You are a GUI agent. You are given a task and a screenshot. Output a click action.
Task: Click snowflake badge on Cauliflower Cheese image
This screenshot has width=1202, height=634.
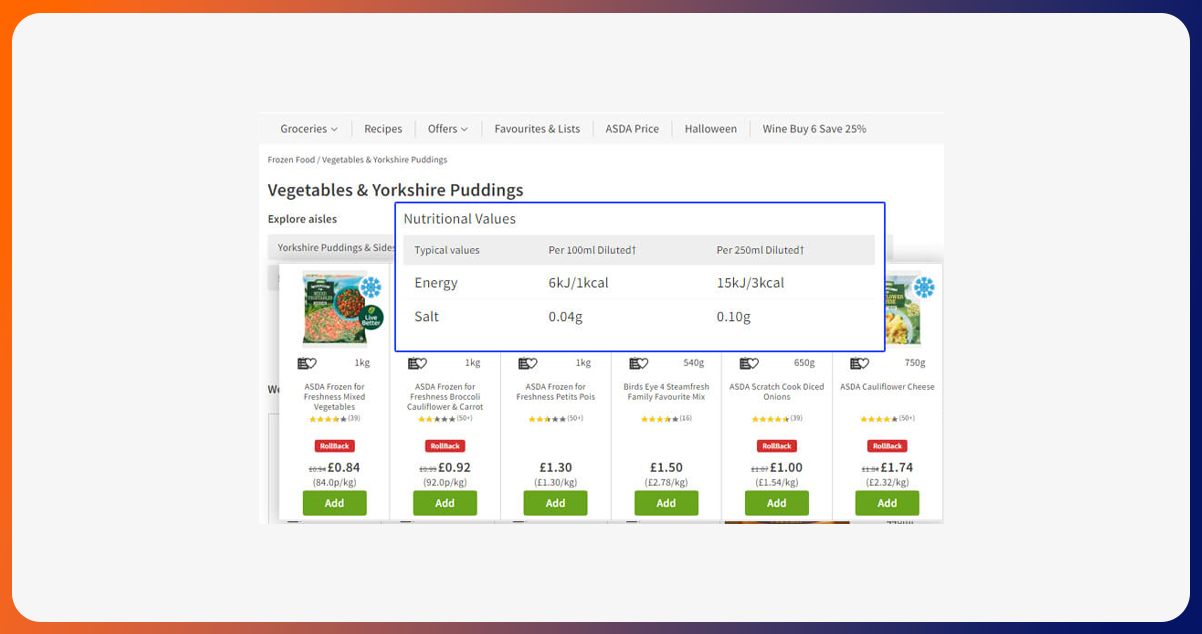[x=923, y=288]
